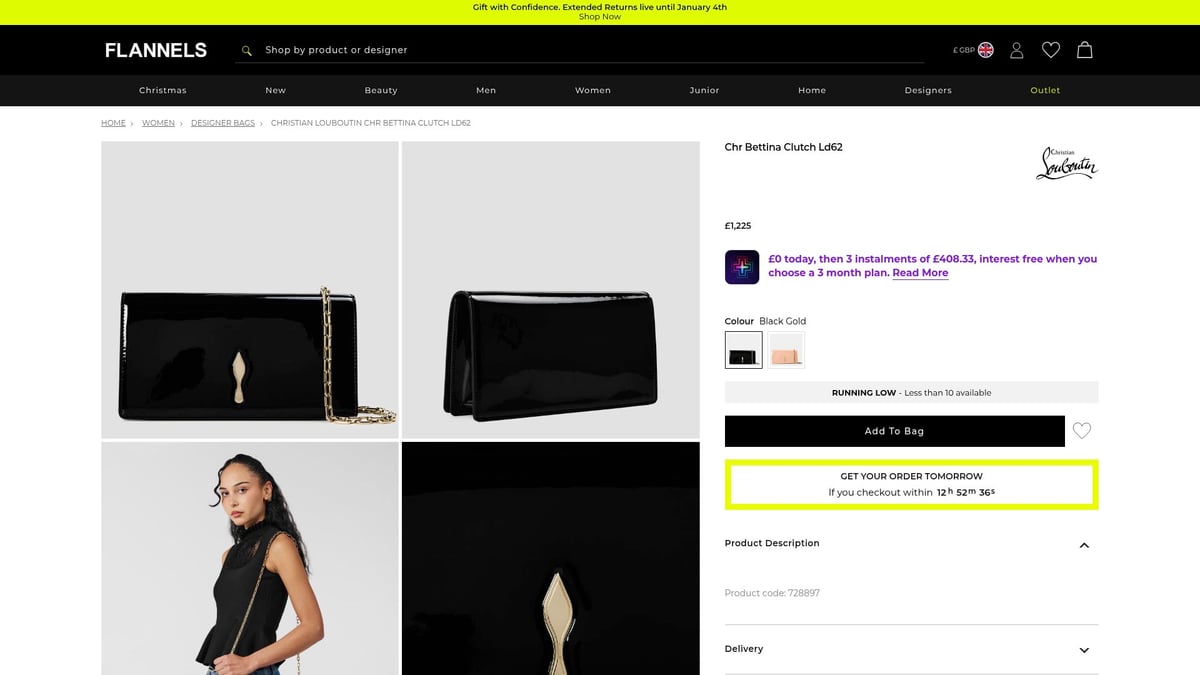This screenshot has height=675, width=1200.
Task: Click the Add To Bag button
Action: pyautogui.click(x=894, y=431)
